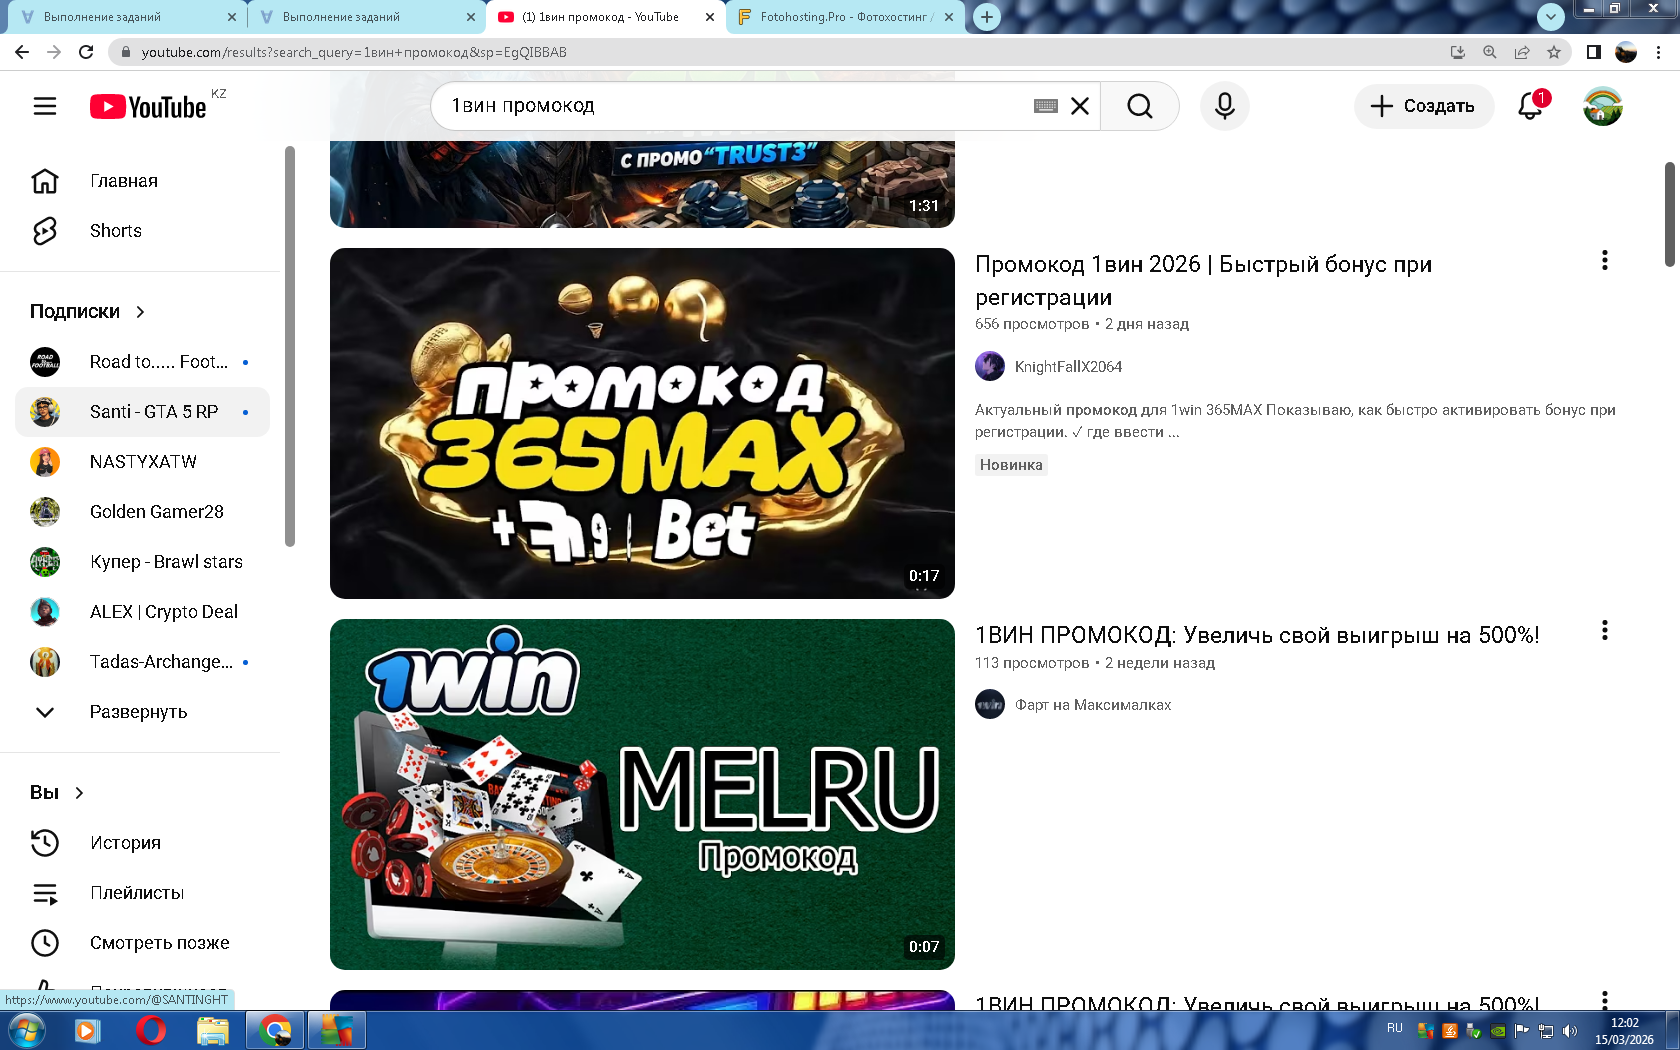Clear the search query with the X
The width and height of the screenshot is (1680, 1050).
click(1080, 106)
